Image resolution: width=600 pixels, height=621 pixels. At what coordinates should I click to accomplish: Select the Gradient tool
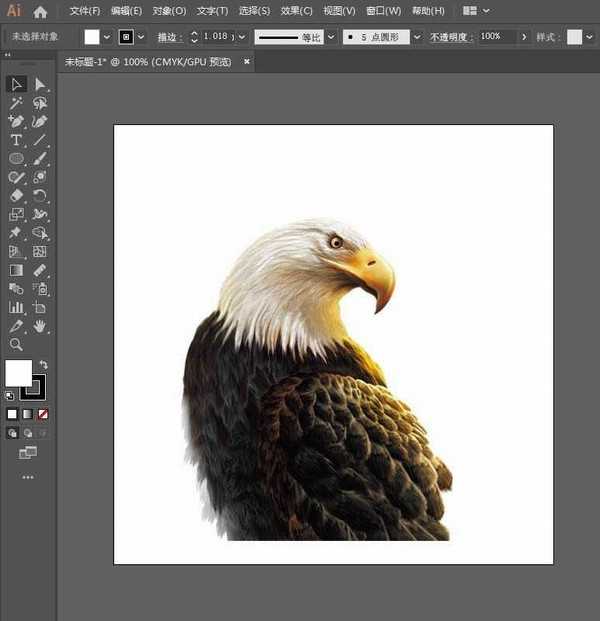[x=16, y=270]
